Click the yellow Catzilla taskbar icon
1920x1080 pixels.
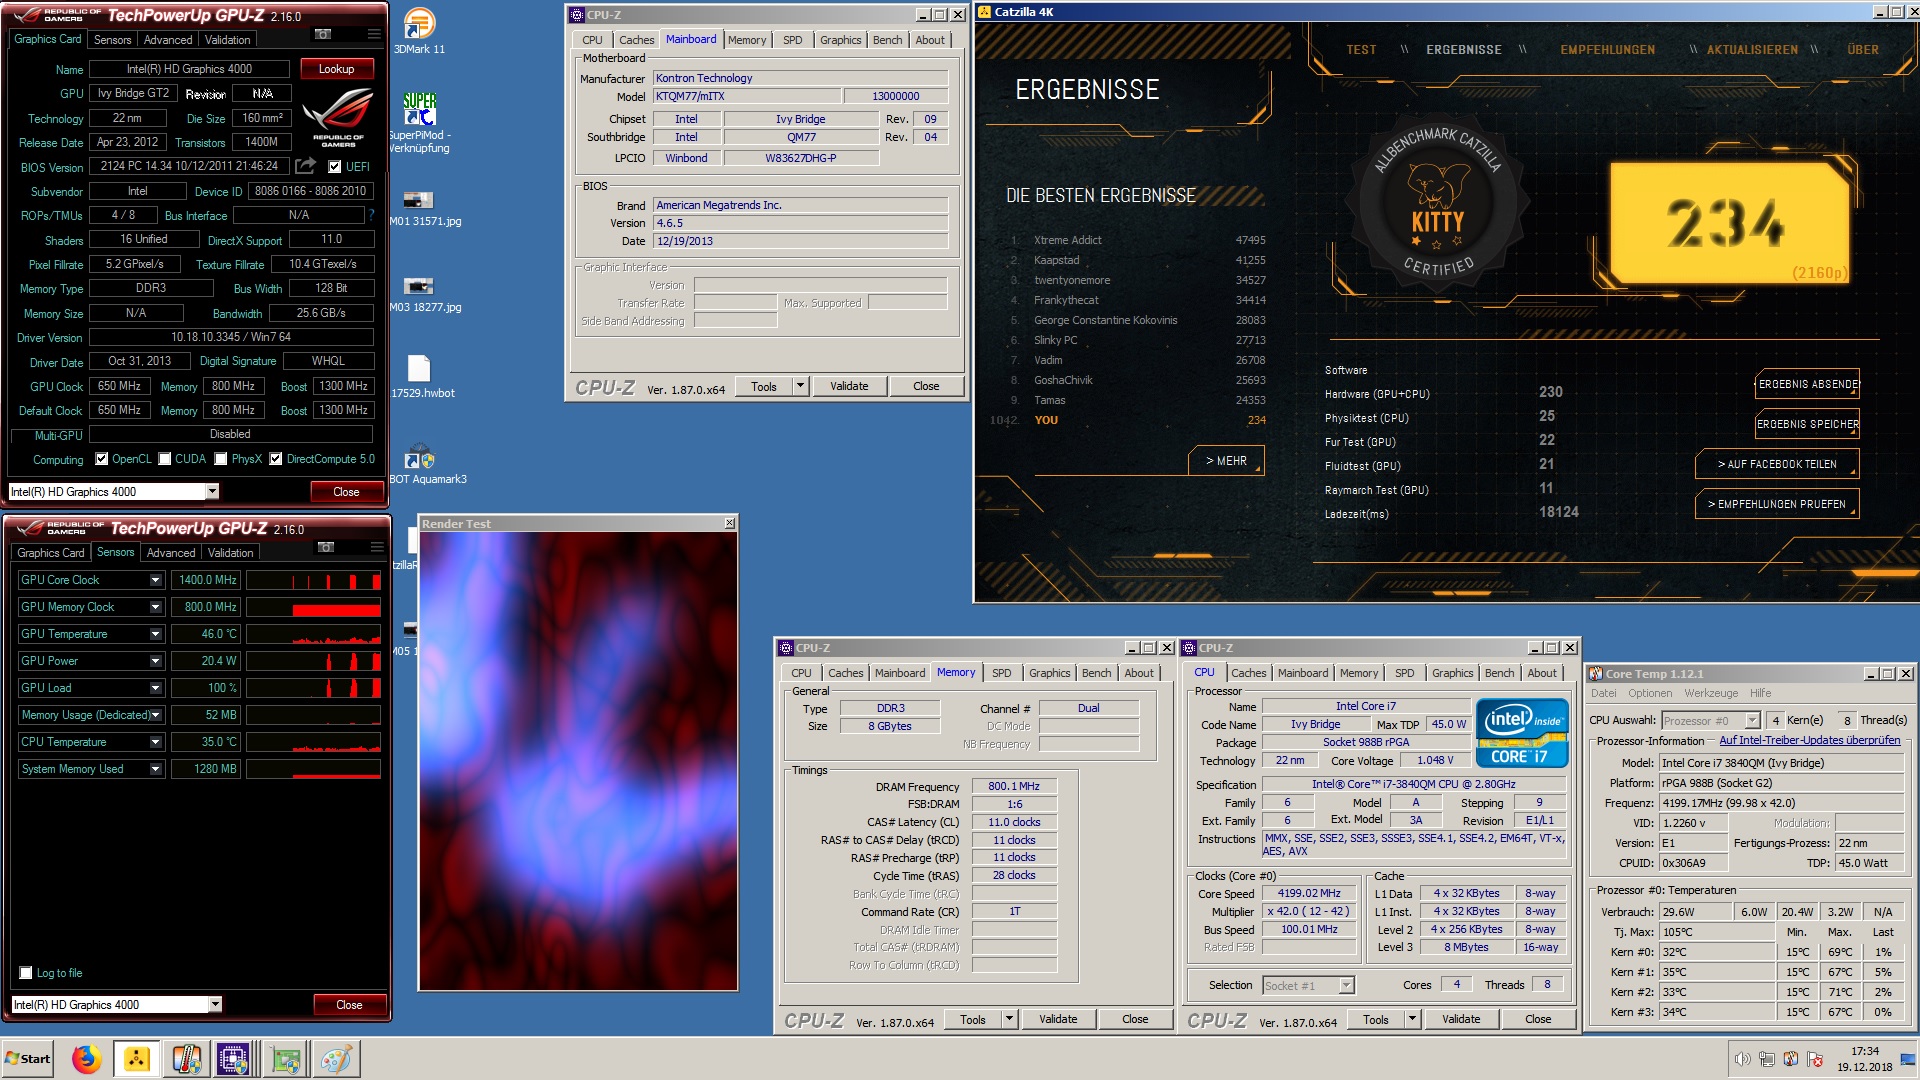[x=137, y=1059]
